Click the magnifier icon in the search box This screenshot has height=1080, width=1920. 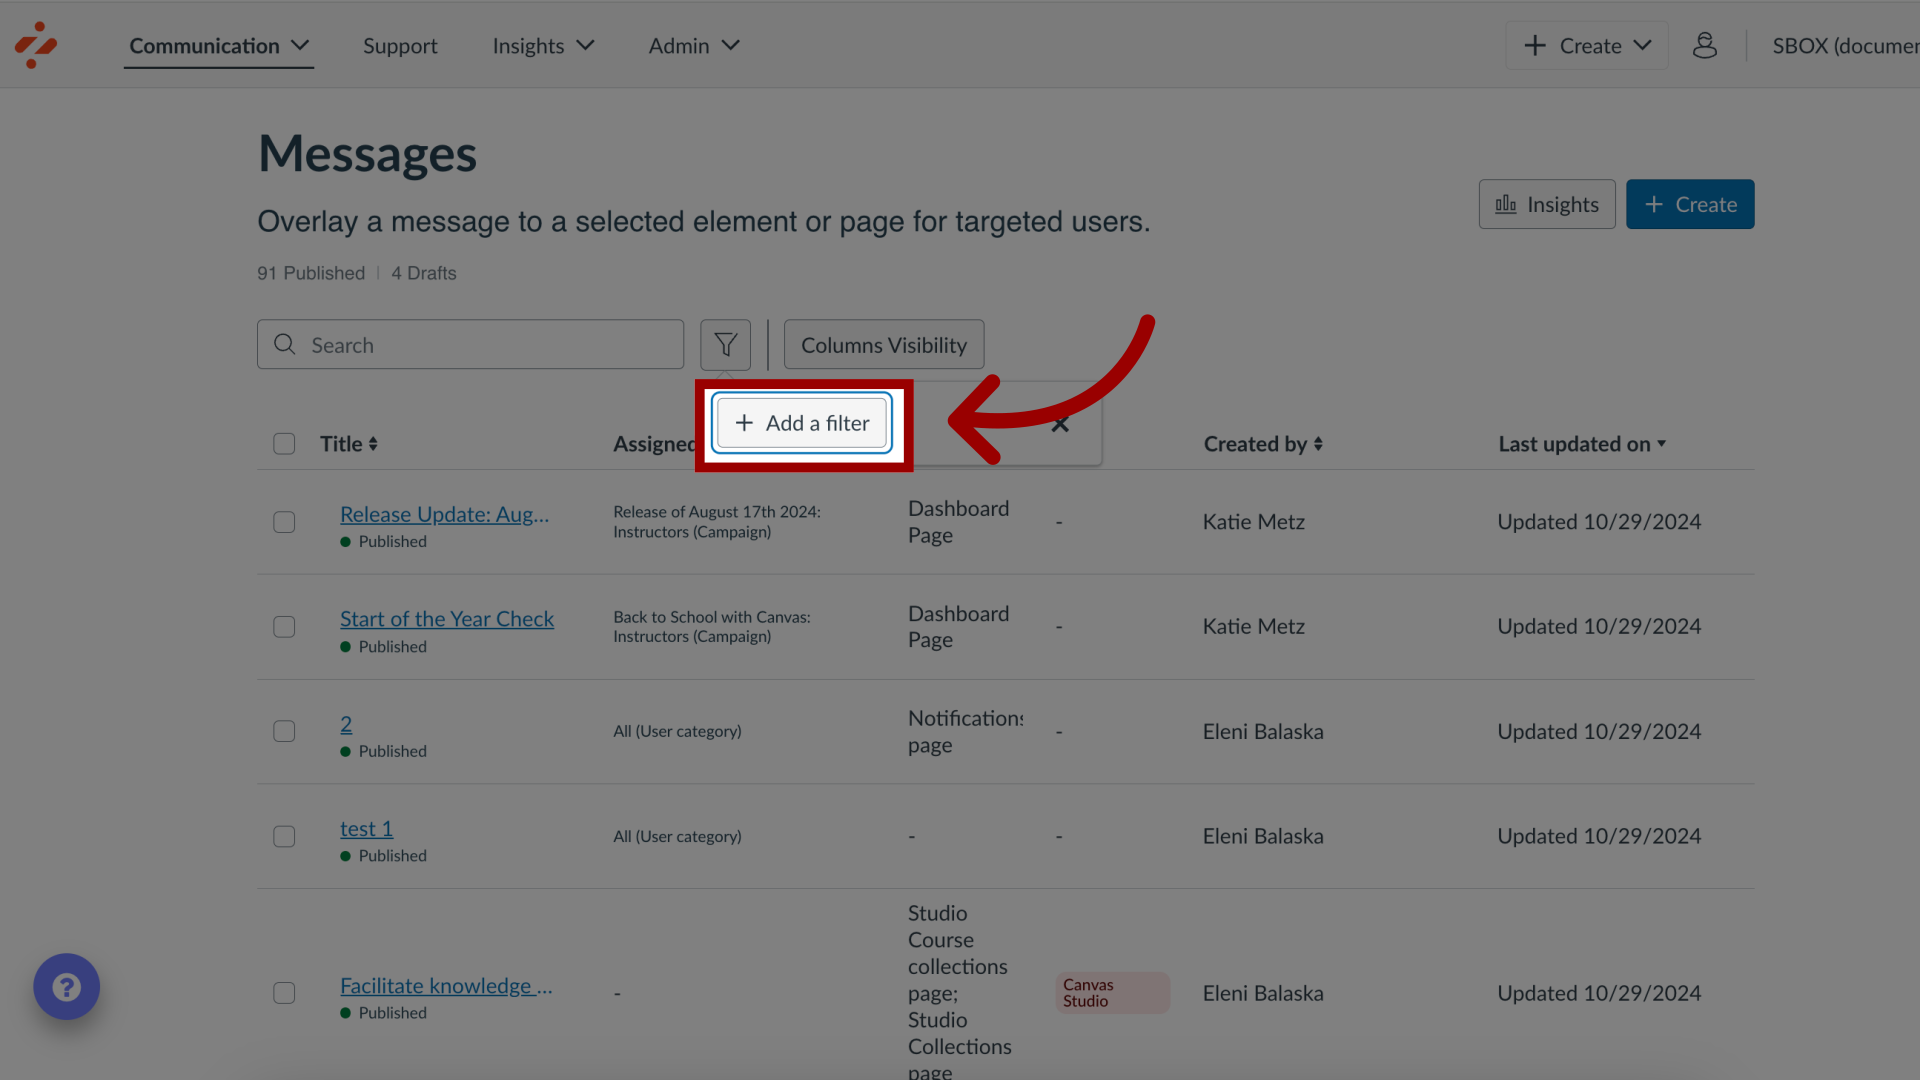coord(285,344)
